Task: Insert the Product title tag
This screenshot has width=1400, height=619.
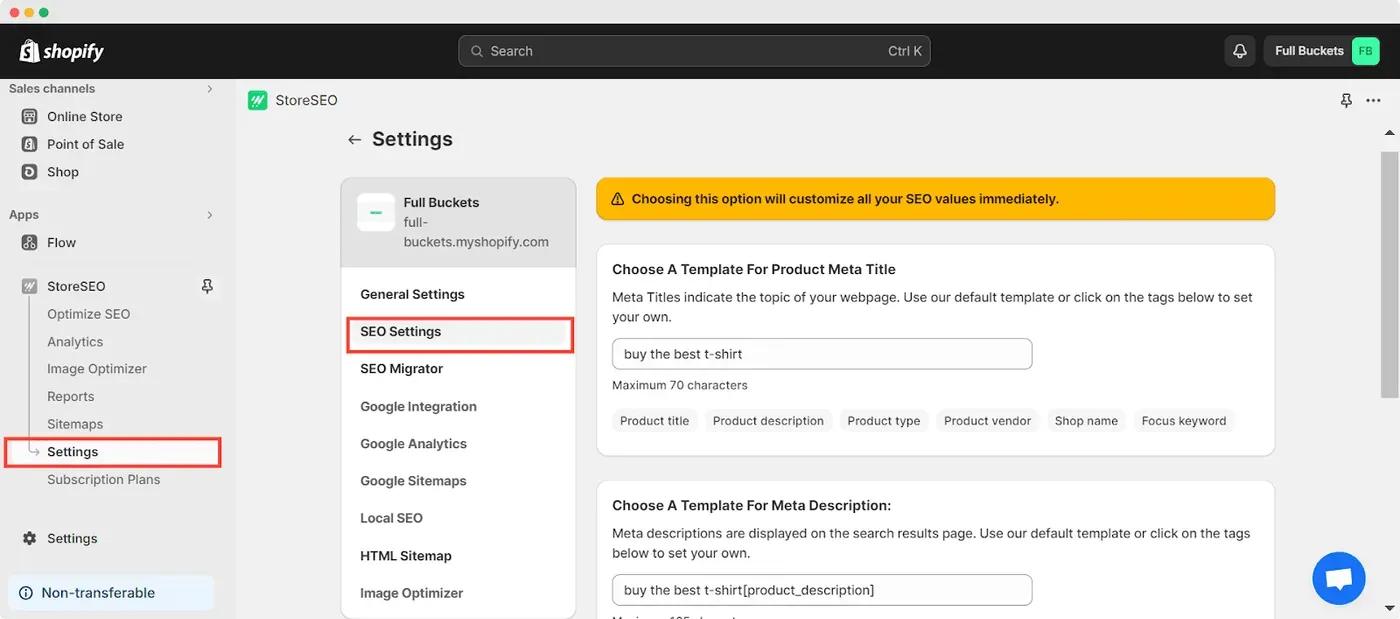Action: pyautogui.click(x=655, y=421)
